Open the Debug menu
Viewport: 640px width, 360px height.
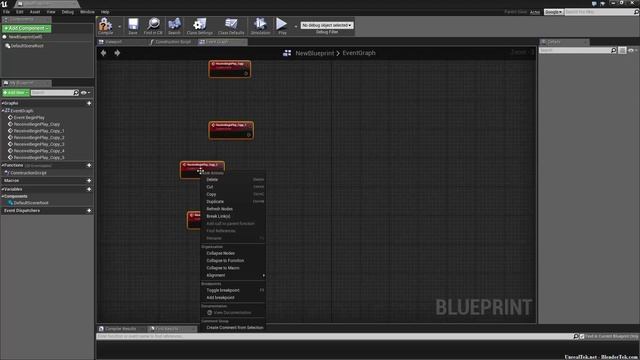[68, 12]
